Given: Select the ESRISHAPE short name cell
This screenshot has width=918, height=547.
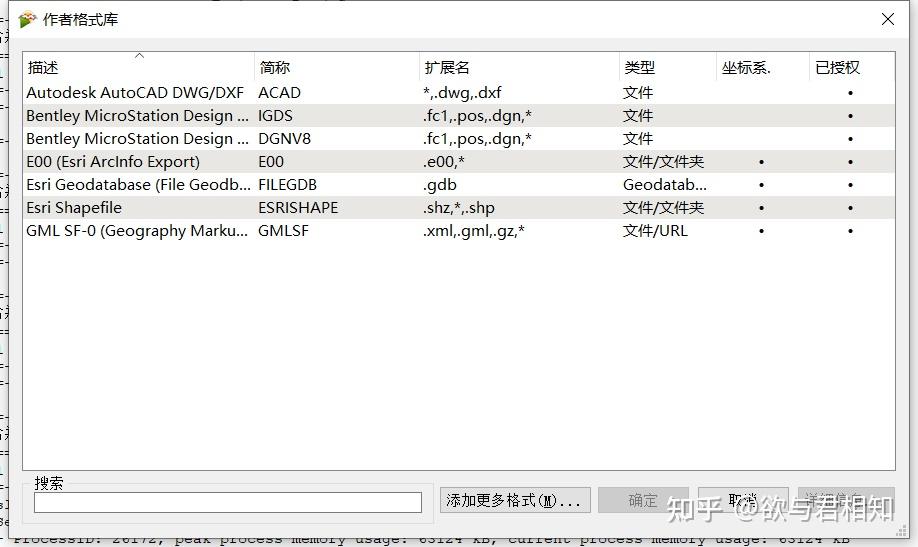Looking at the screenshot, I should point(298,208).
